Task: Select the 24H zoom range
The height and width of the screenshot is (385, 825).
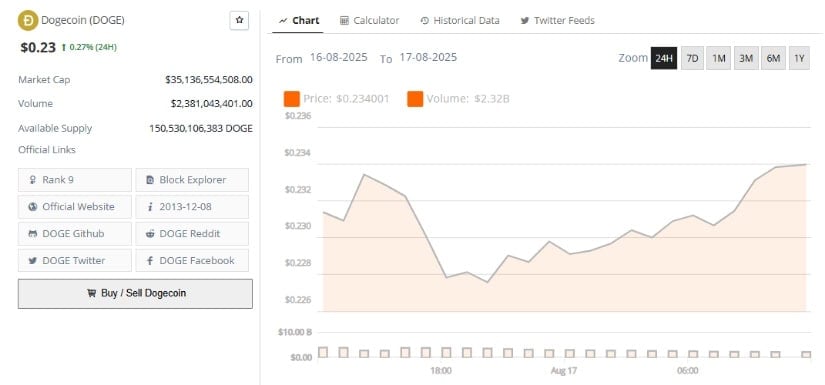Action: pyautogui.click(x=664, y=58)
